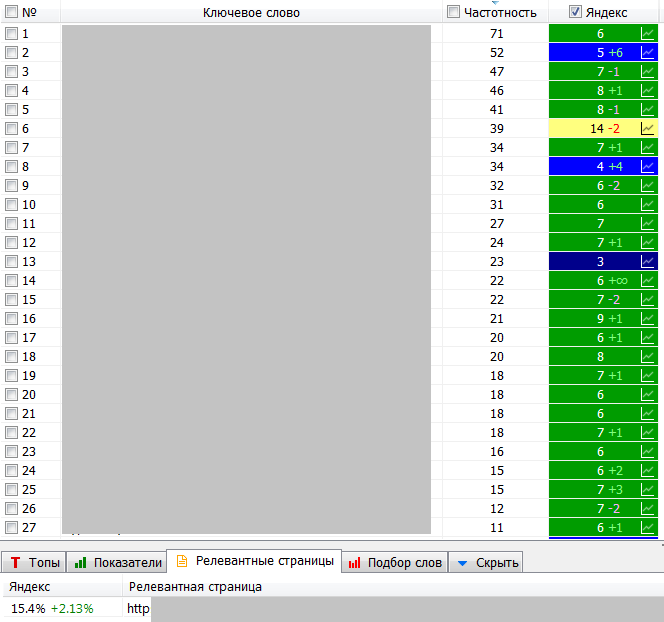This screenshot has height=622, width=664.
Task: Toggle select-all checkbox next to № header
Action: click(x=11, y=12)
